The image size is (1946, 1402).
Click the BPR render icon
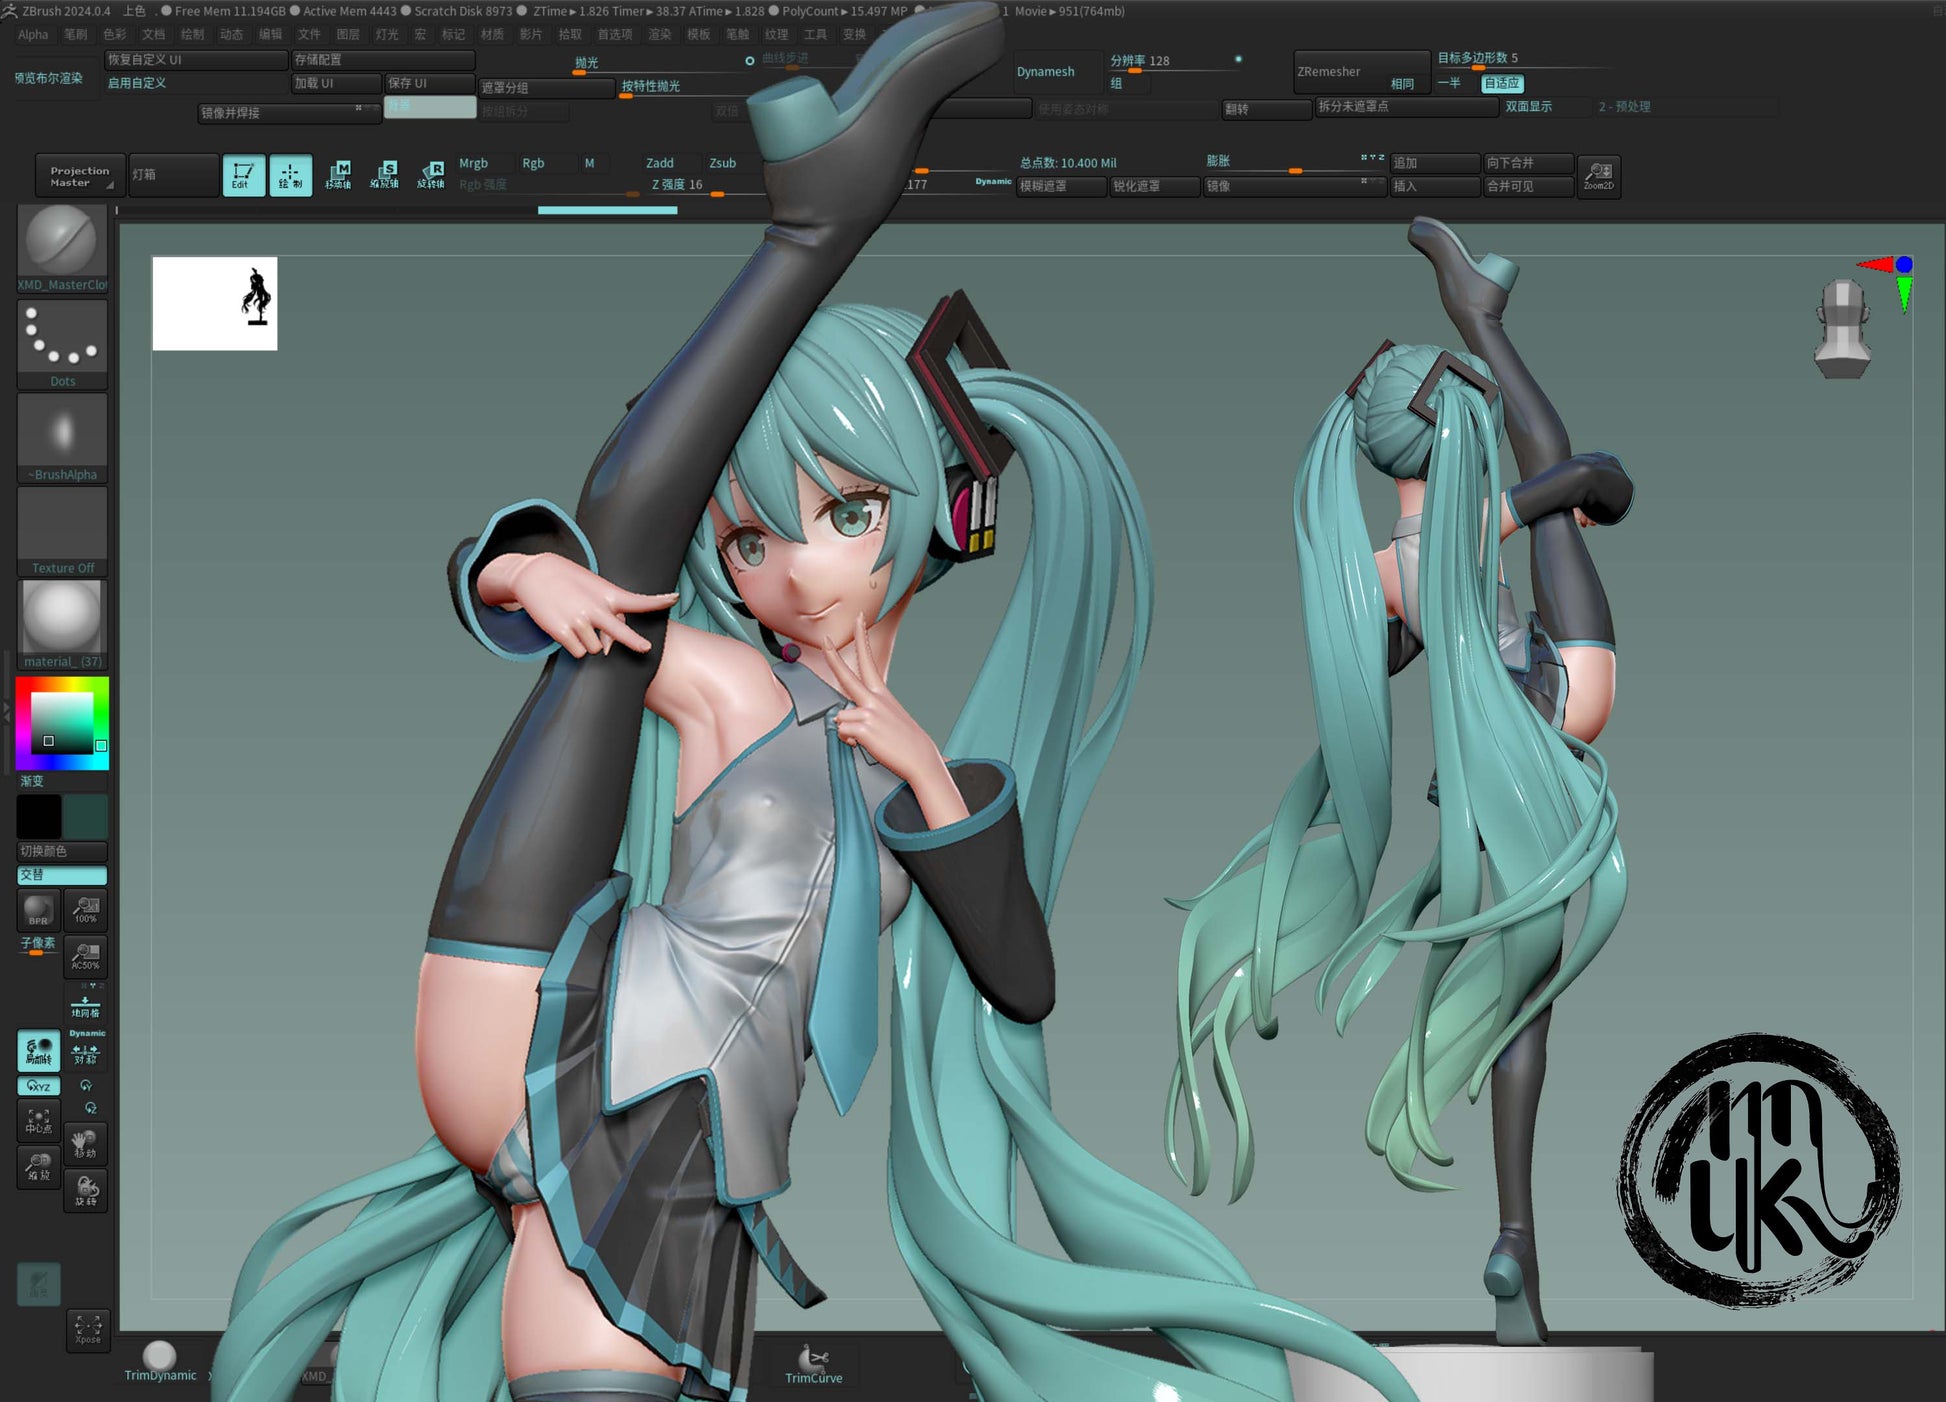tap(38, 910)
